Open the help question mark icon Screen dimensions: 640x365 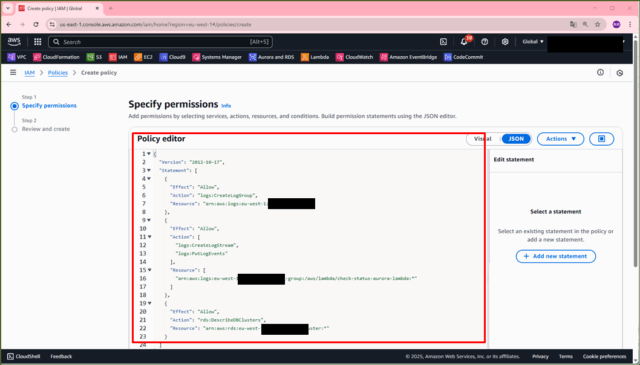point(484,42)
